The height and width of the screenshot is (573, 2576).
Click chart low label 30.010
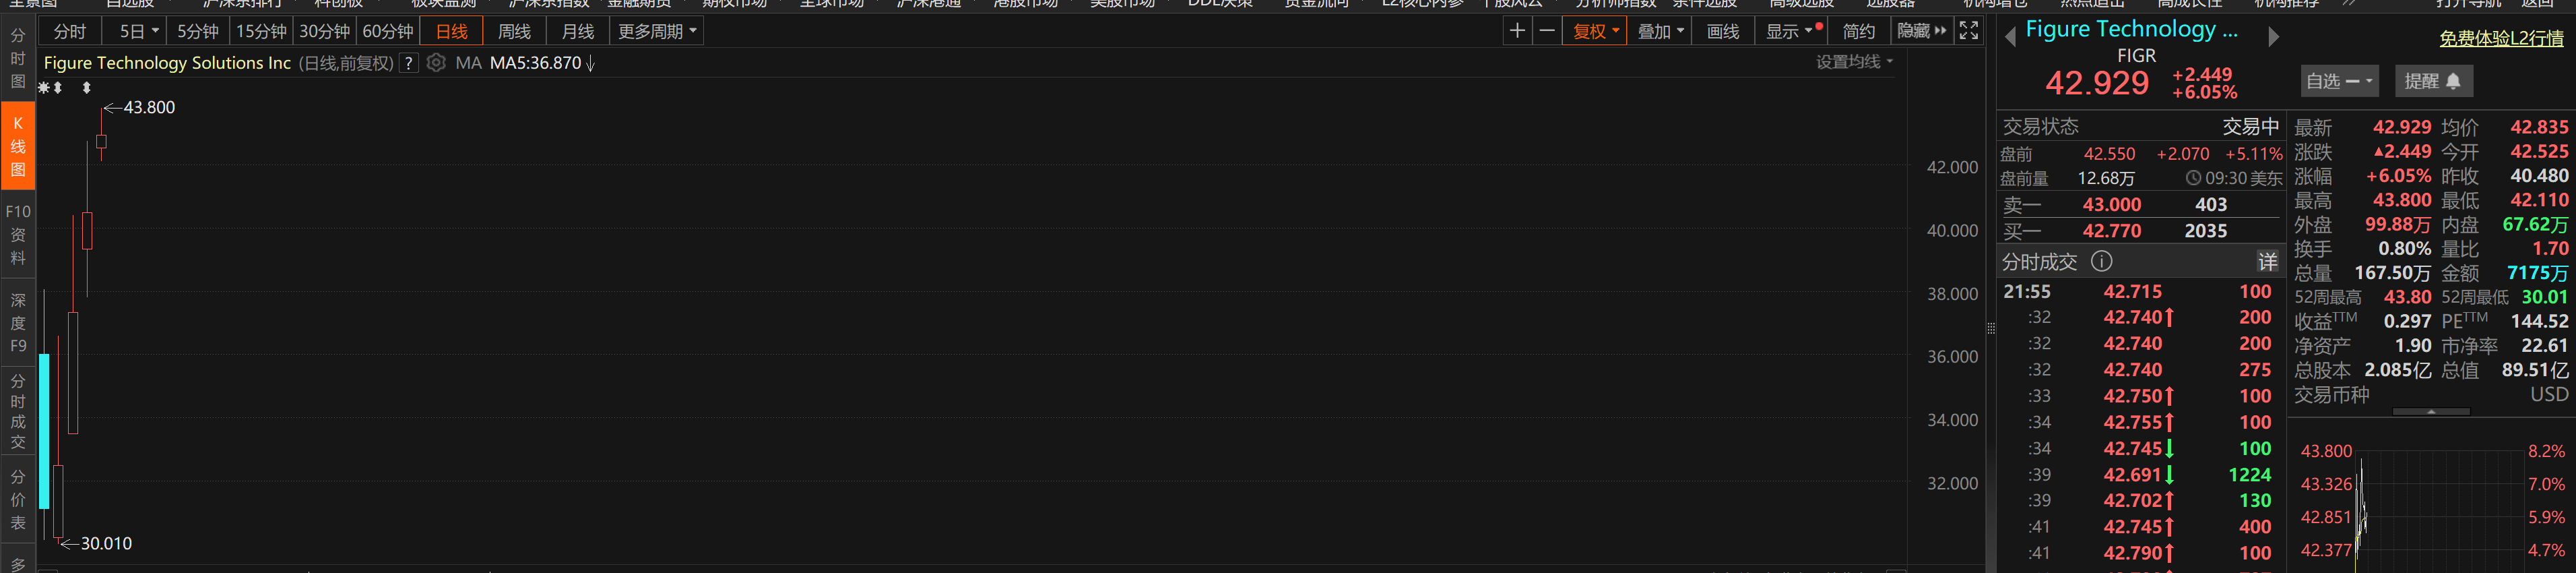tap(106, 544)
